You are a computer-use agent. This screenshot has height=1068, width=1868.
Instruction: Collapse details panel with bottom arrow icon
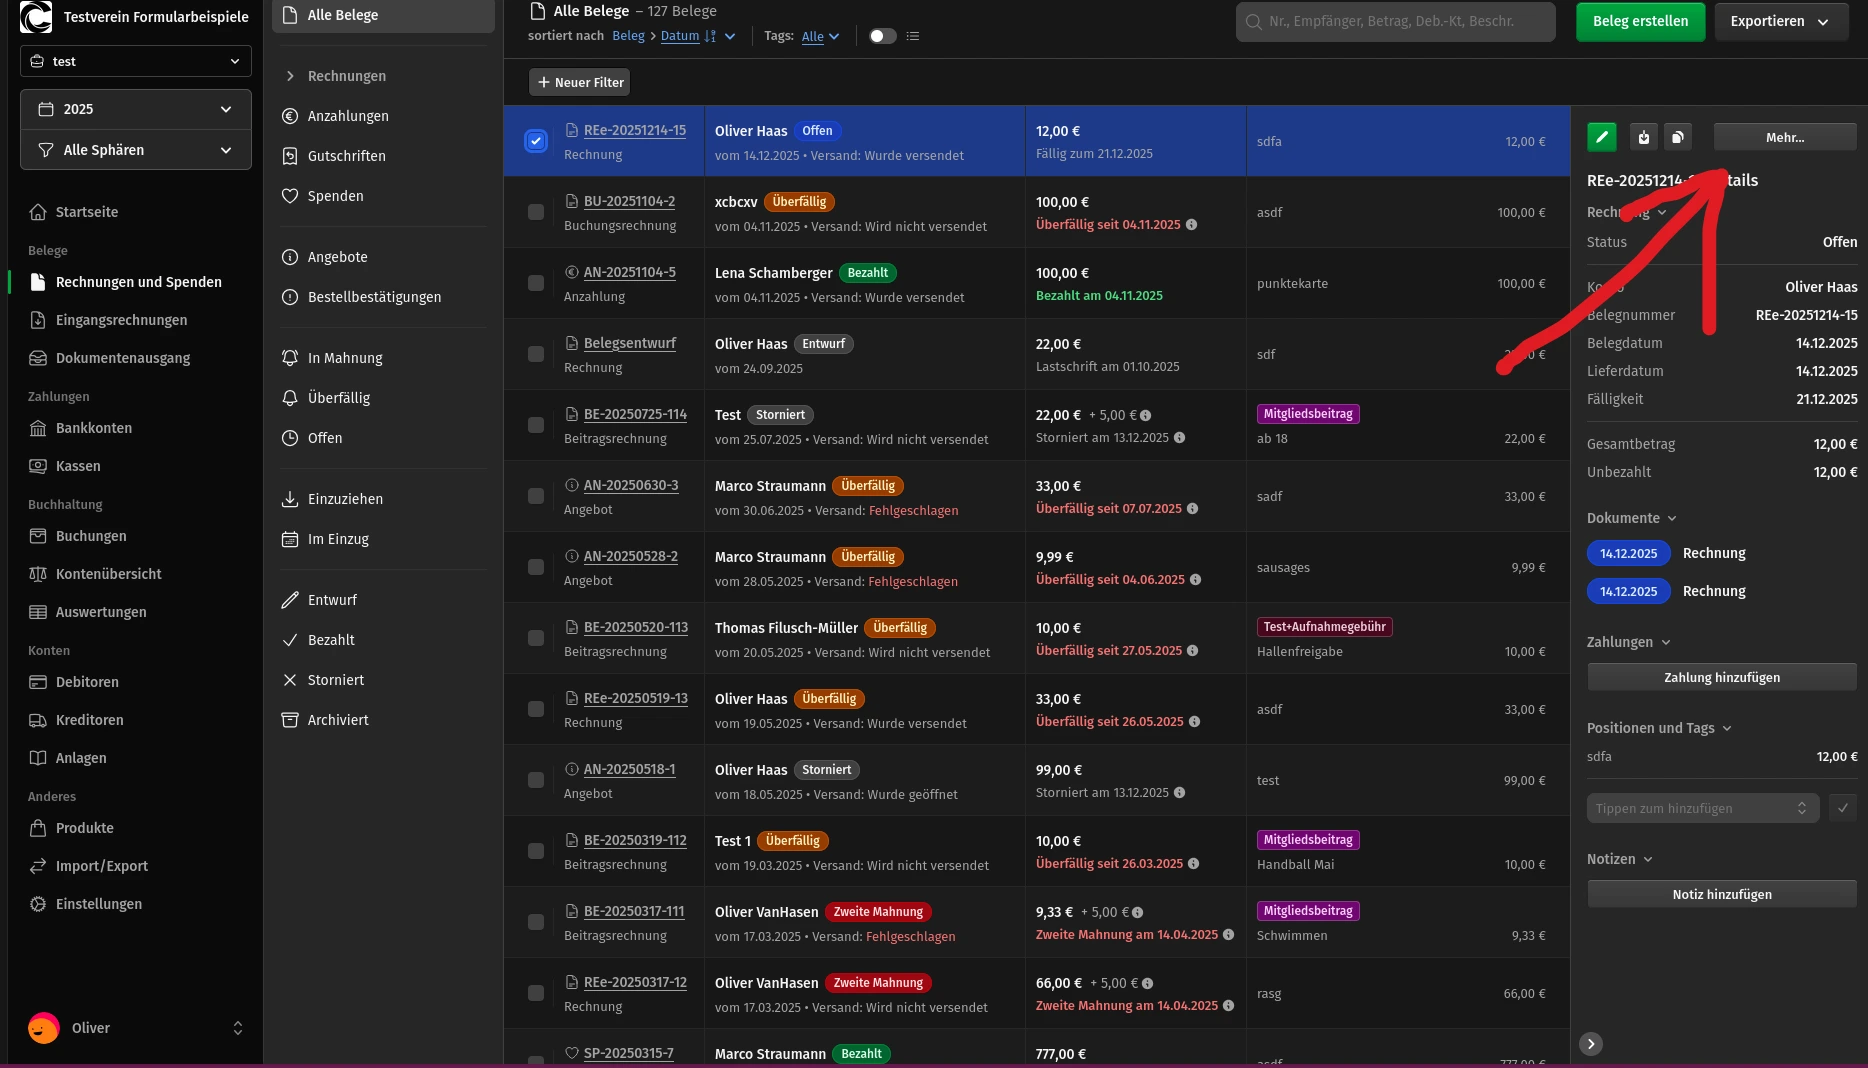click(1590, 1044)
